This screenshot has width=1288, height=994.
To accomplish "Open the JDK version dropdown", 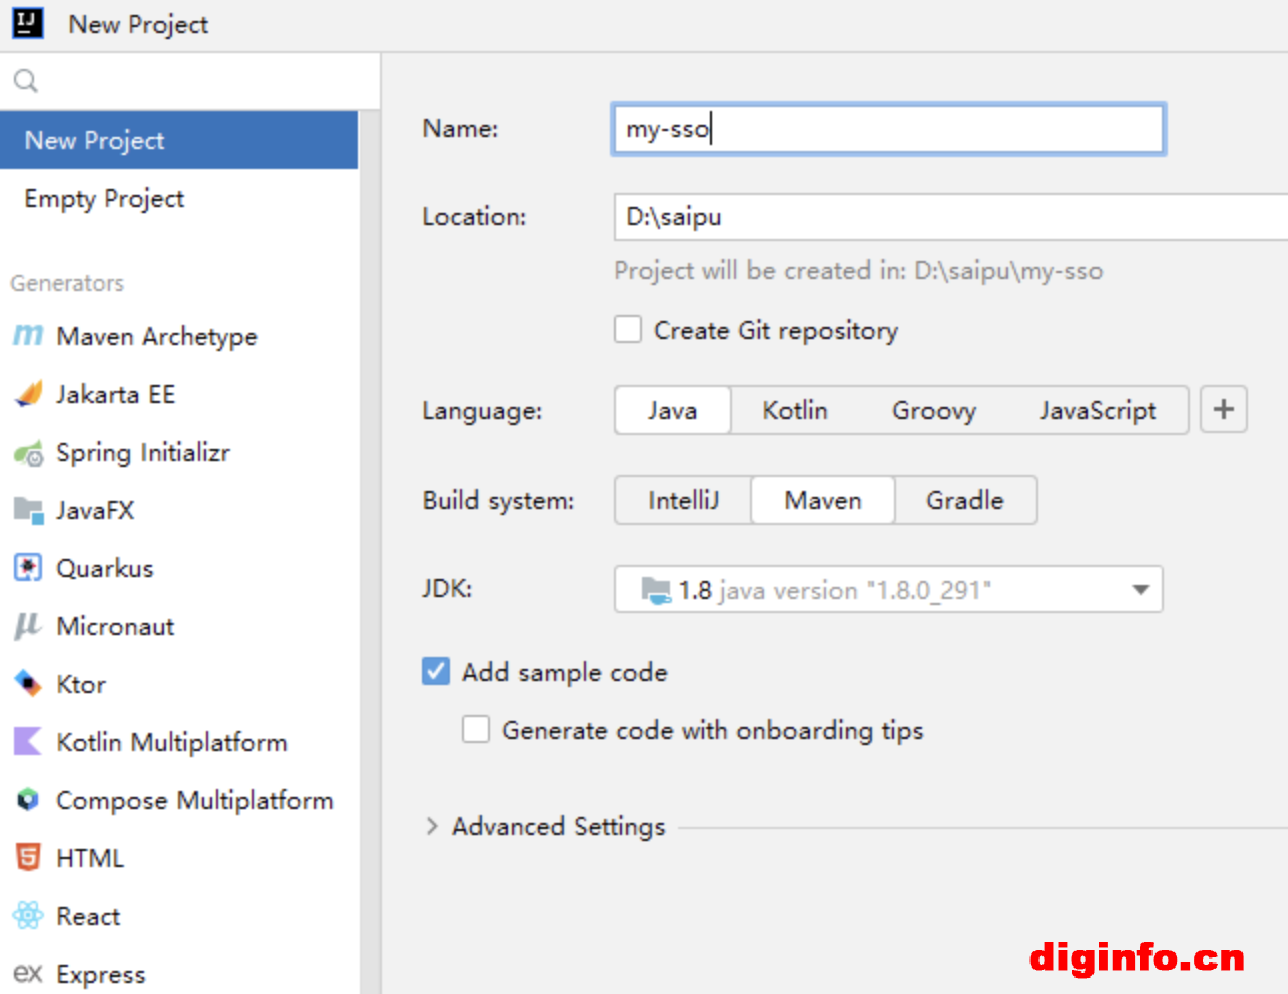I will coord(1140,590).
